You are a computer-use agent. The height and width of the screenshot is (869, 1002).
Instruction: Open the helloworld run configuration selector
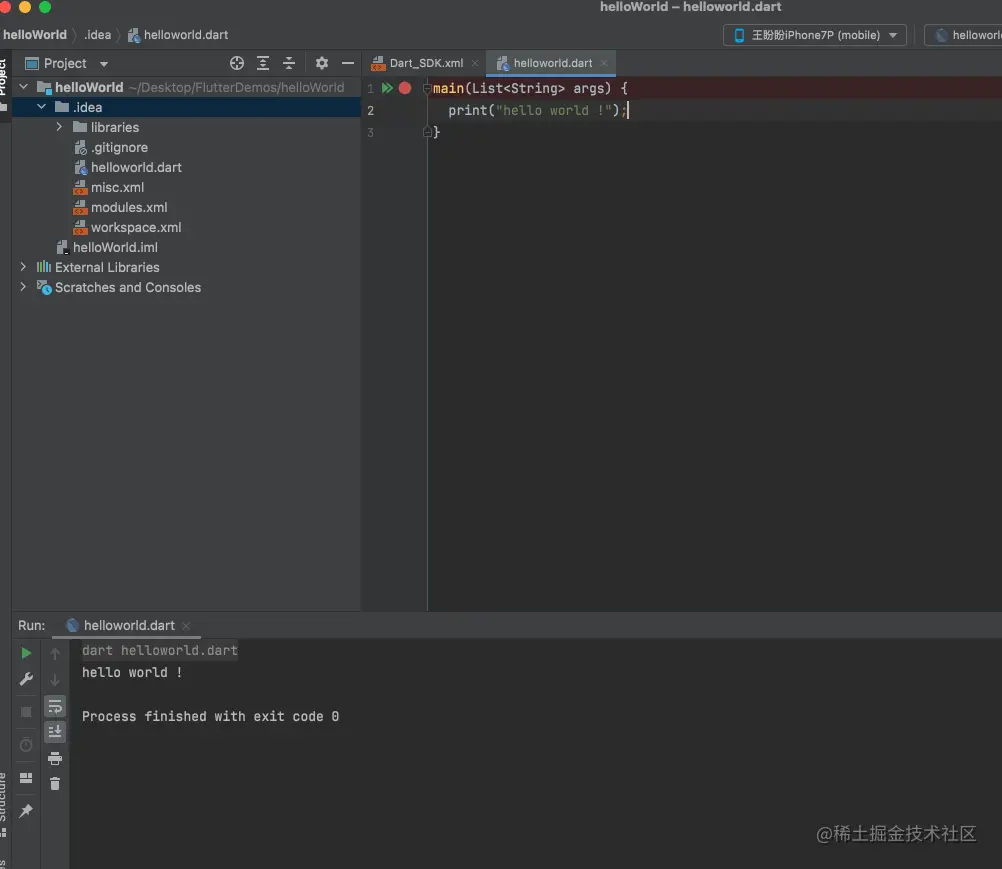pyautogui.click(x=964, y=35)
